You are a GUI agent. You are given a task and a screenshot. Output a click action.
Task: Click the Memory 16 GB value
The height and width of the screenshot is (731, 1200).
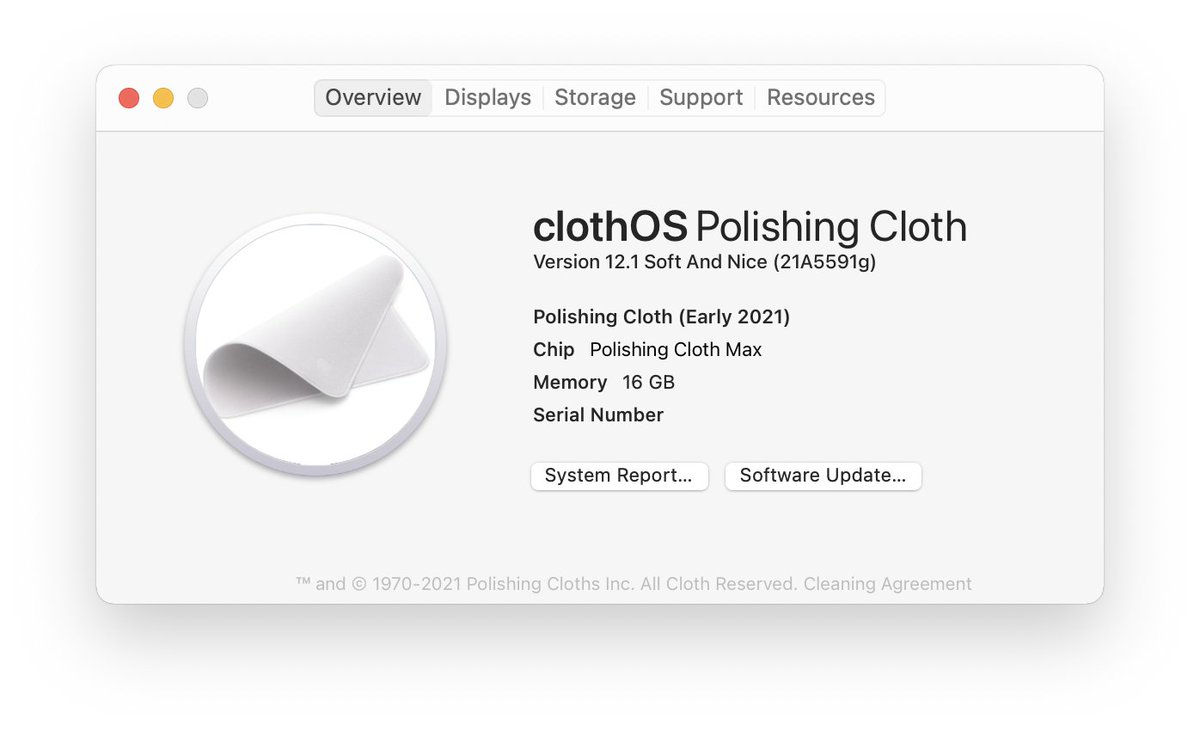pyautogui.click(x=648, y=382)
